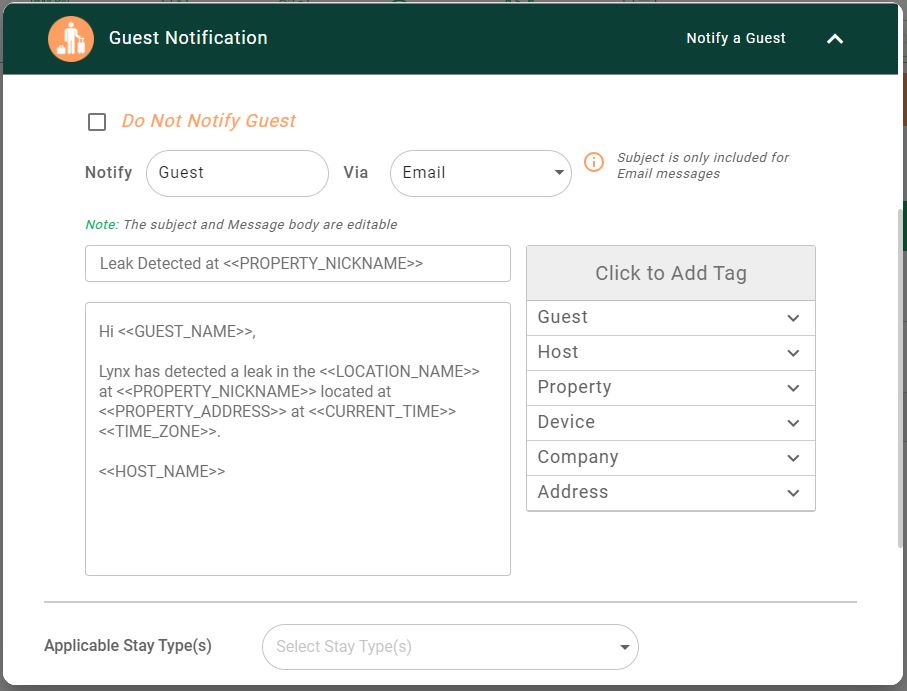The image size is (907, 691).
Task: Click the subject and Message body editable note
Action: pos(241,224)
